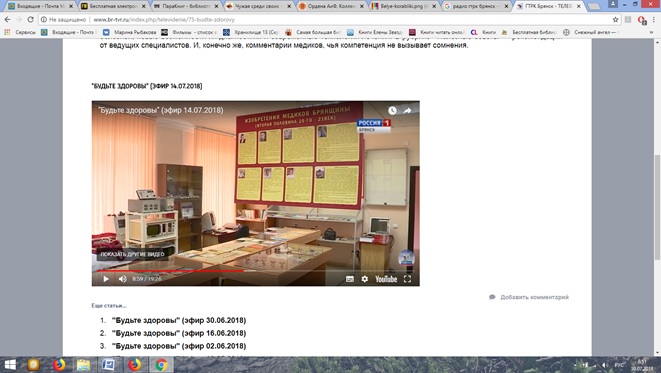Open 'Будьте здоровы' (эфир 16.06.2018) link
The image size is (661, 373).
pos(179,333)
